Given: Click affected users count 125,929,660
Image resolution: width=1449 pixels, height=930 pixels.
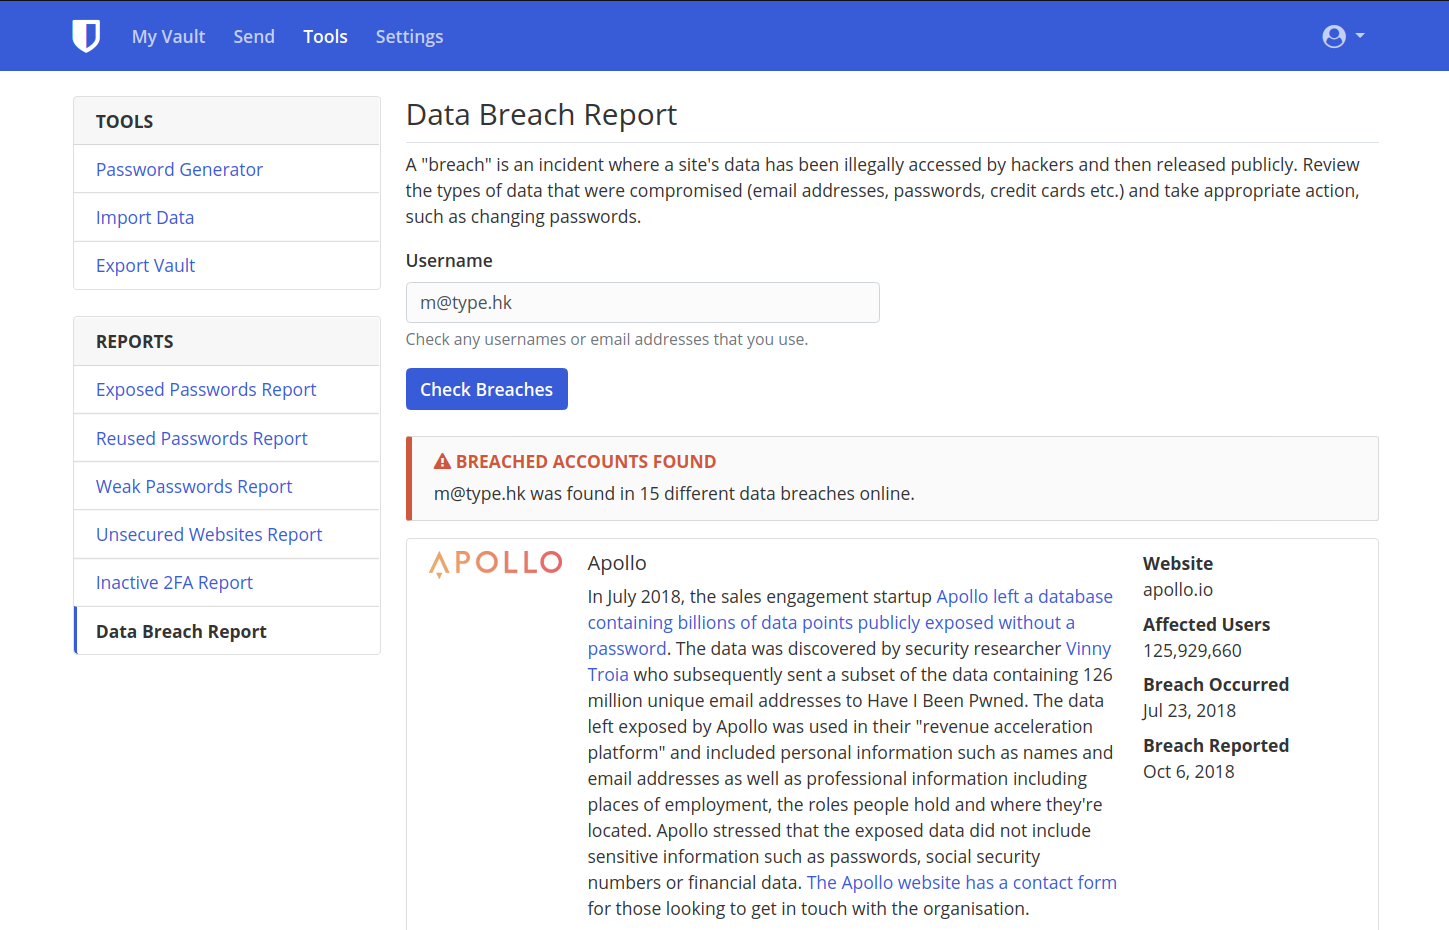Looking at the screenshot, I should pos(1192,650).
